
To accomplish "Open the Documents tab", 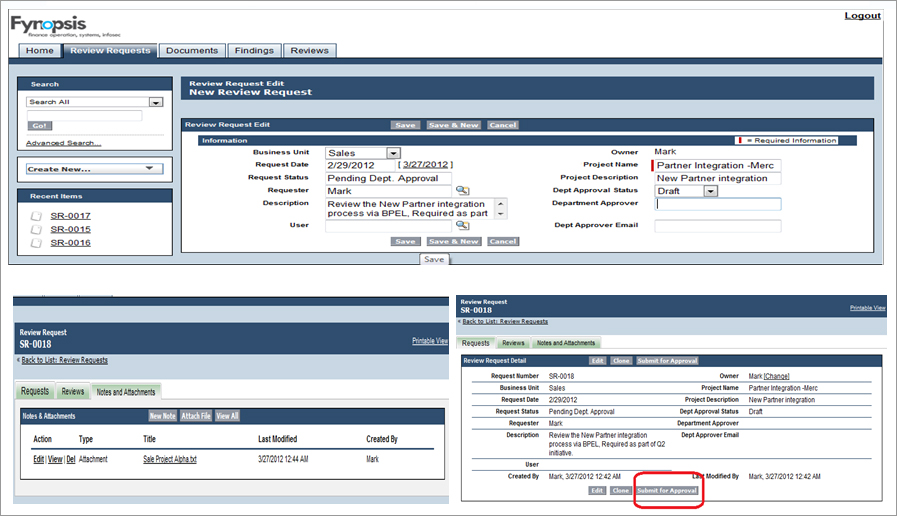I will click(x=192, y=50).
